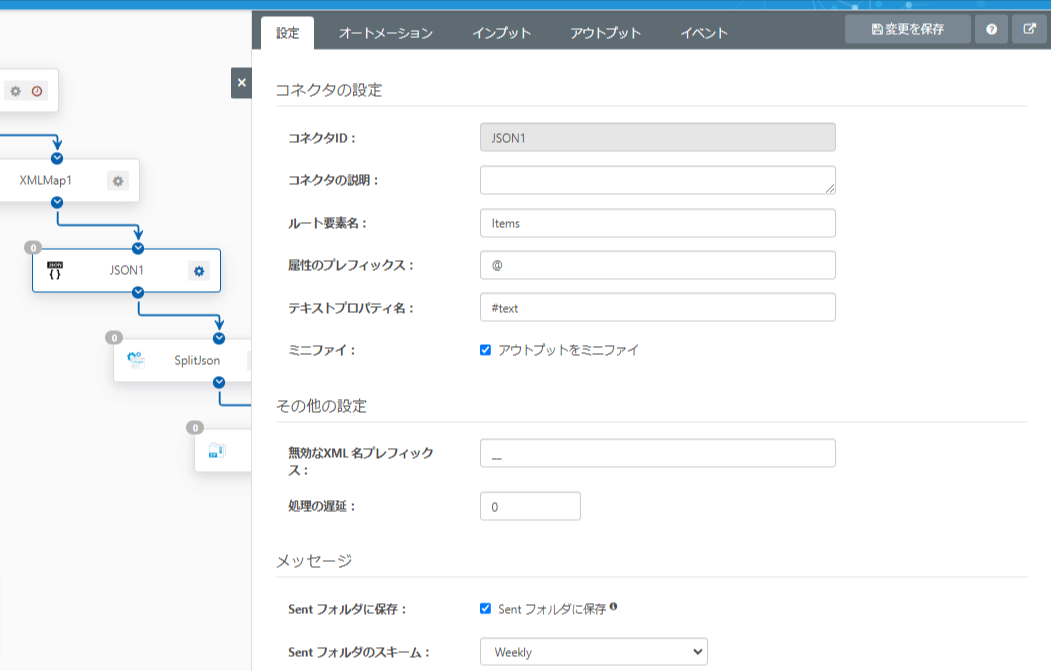1051x671 pixels.
Task: Click the output port arrow below JSON1
Action: coord(138,292)
